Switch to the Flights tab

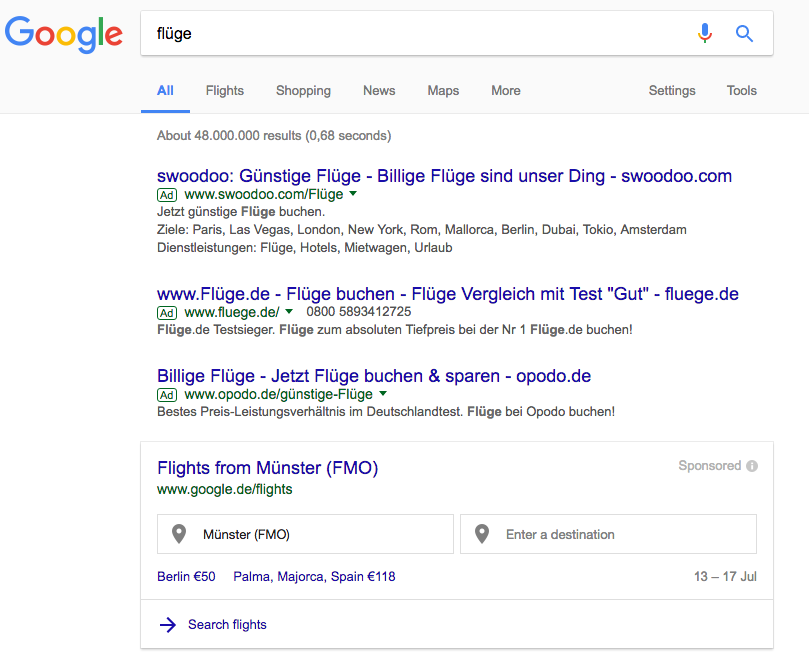coord(224,90)
